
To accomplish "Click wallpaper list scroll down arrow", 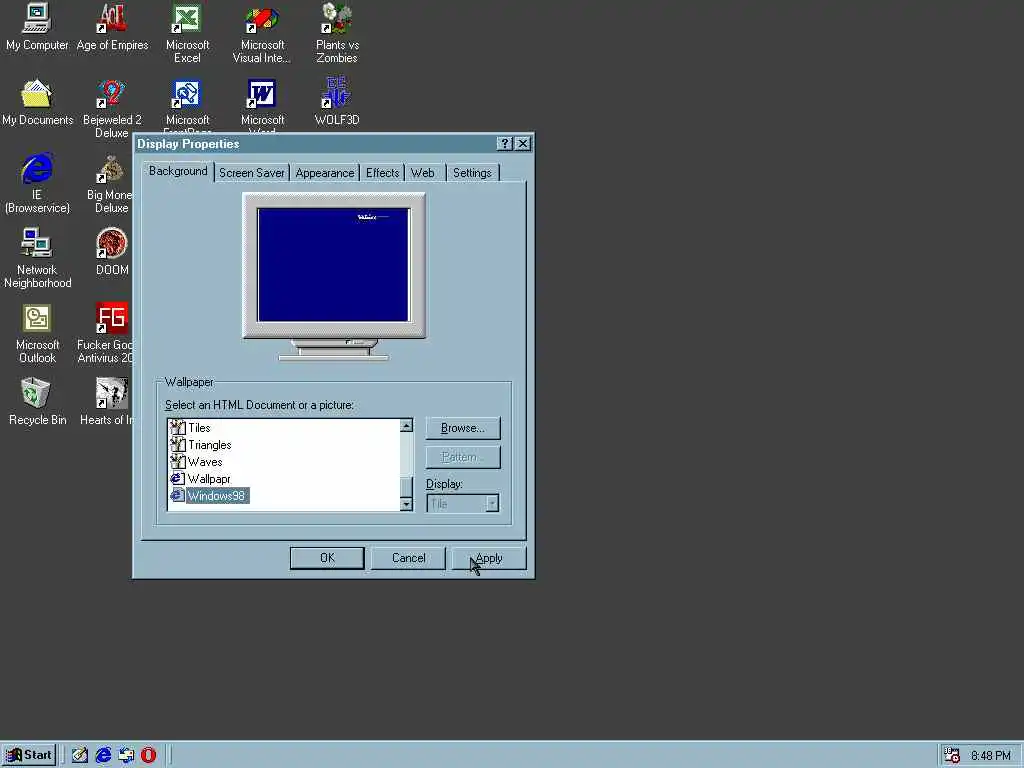I will [406, 504].
